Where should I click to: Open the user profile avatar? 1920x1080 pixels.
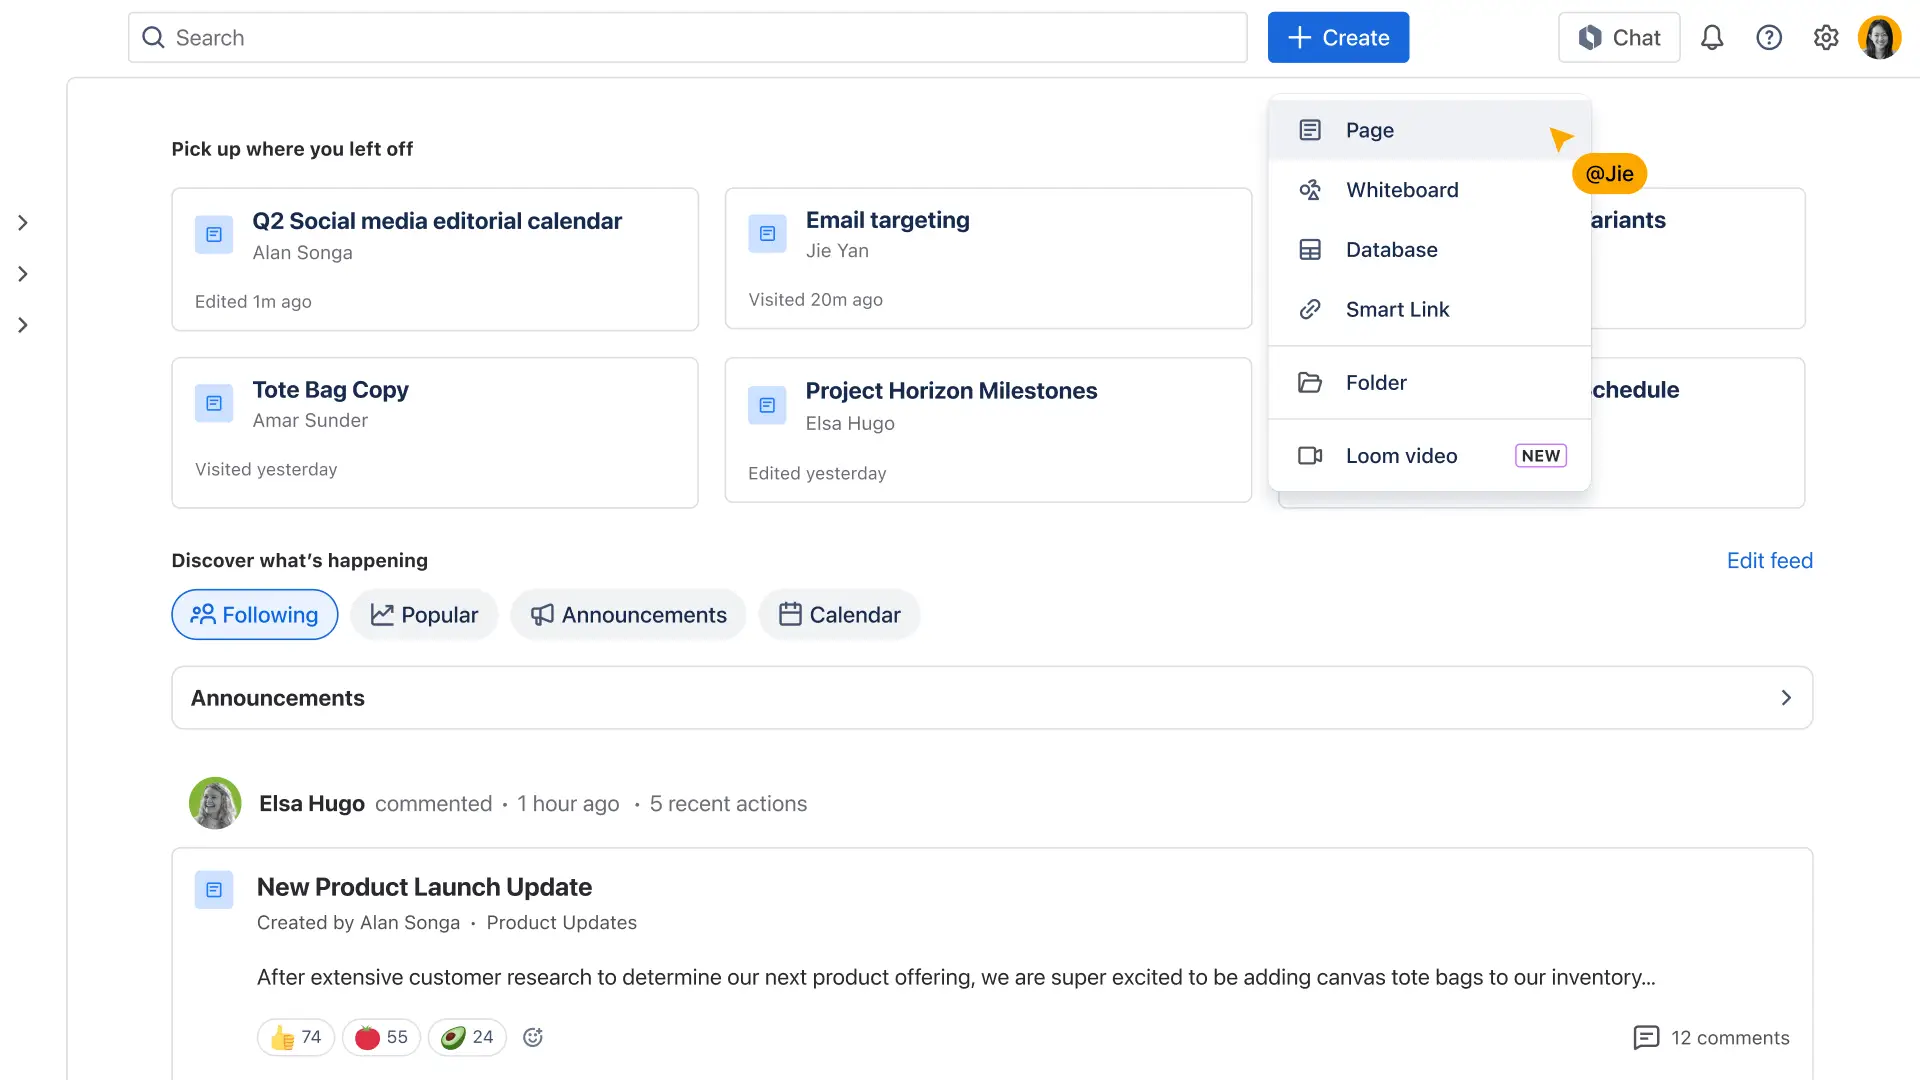click(x=1879, y=38)
